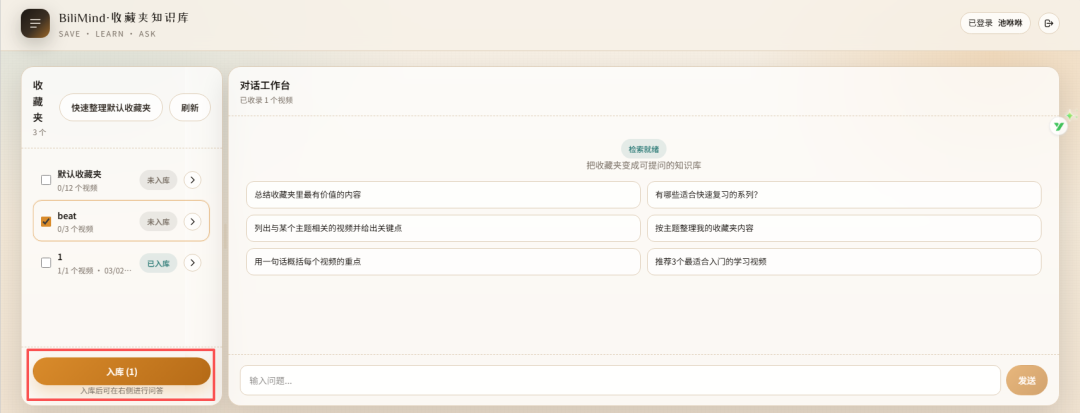Click the logout icon at top right

(x=1048, y=23)
